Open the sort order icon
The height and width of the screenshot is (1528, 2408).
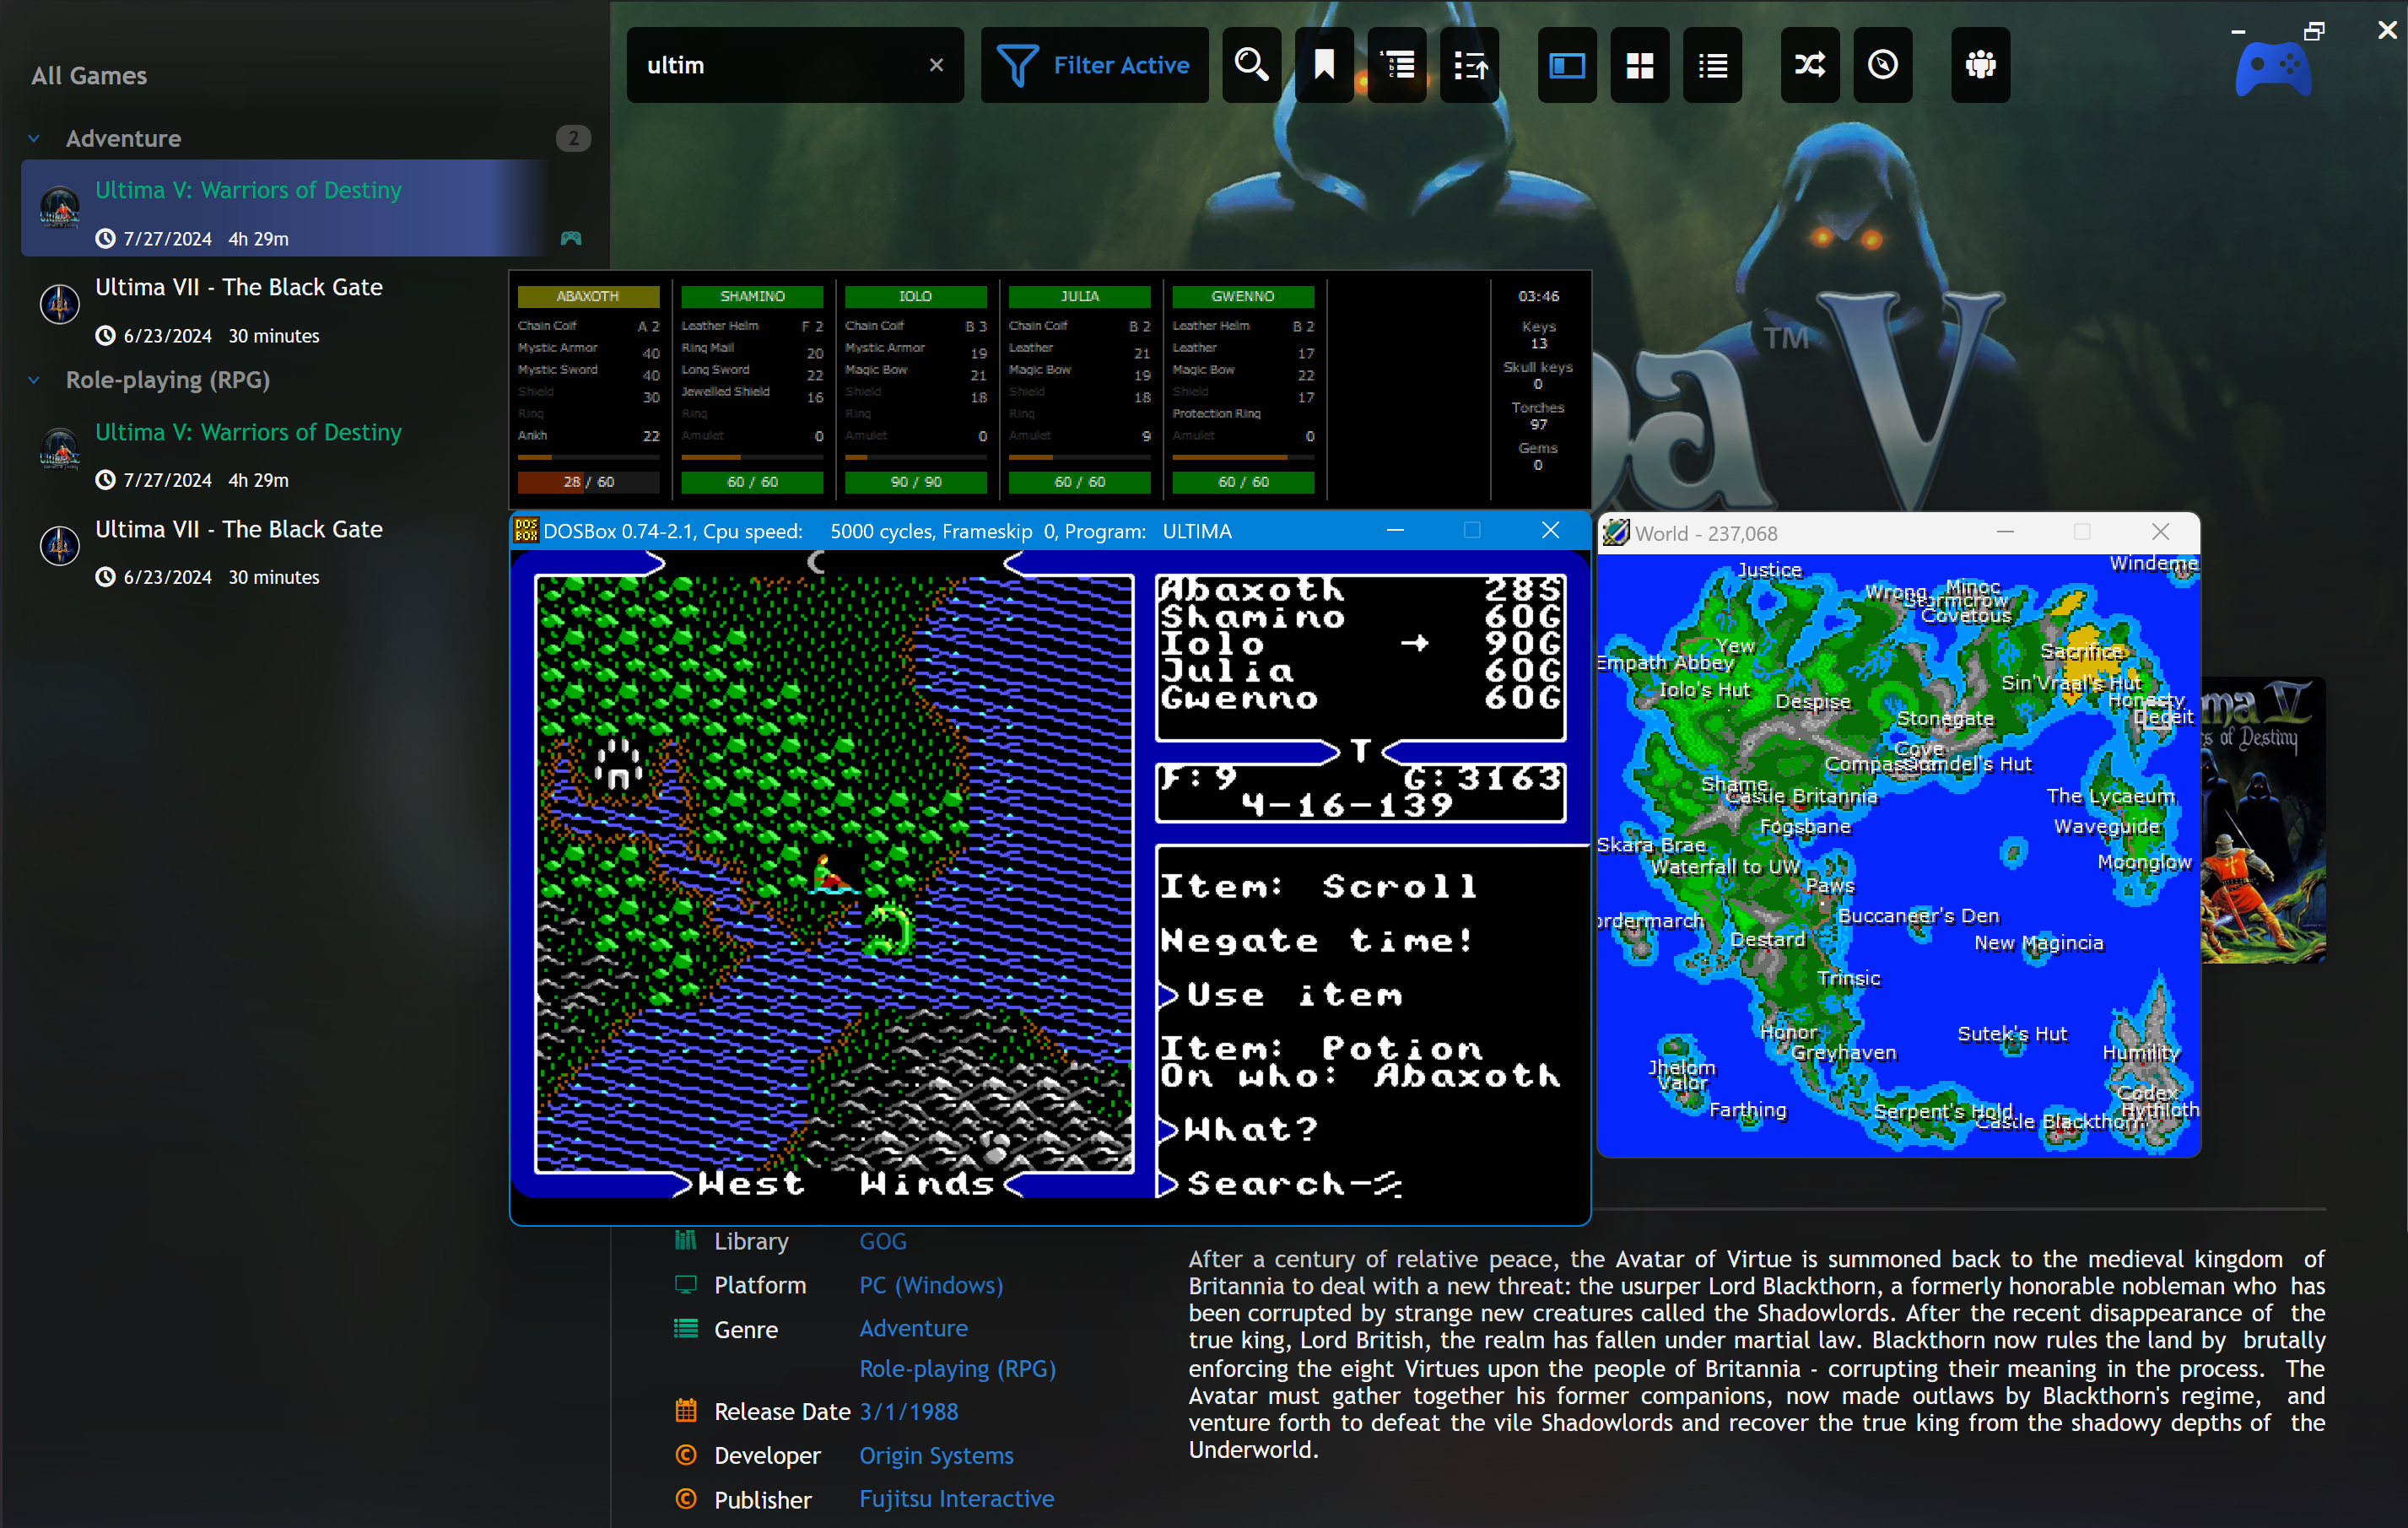click(x=1470, y=65)
